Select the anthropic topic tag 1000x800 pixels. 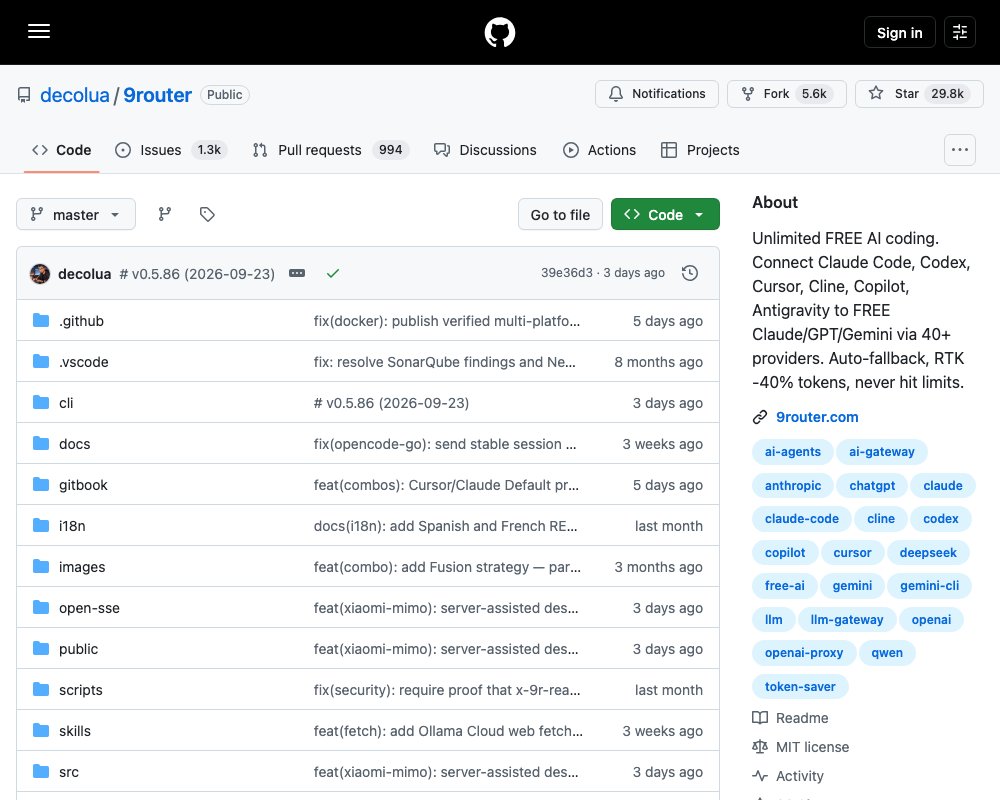[793, 485]
